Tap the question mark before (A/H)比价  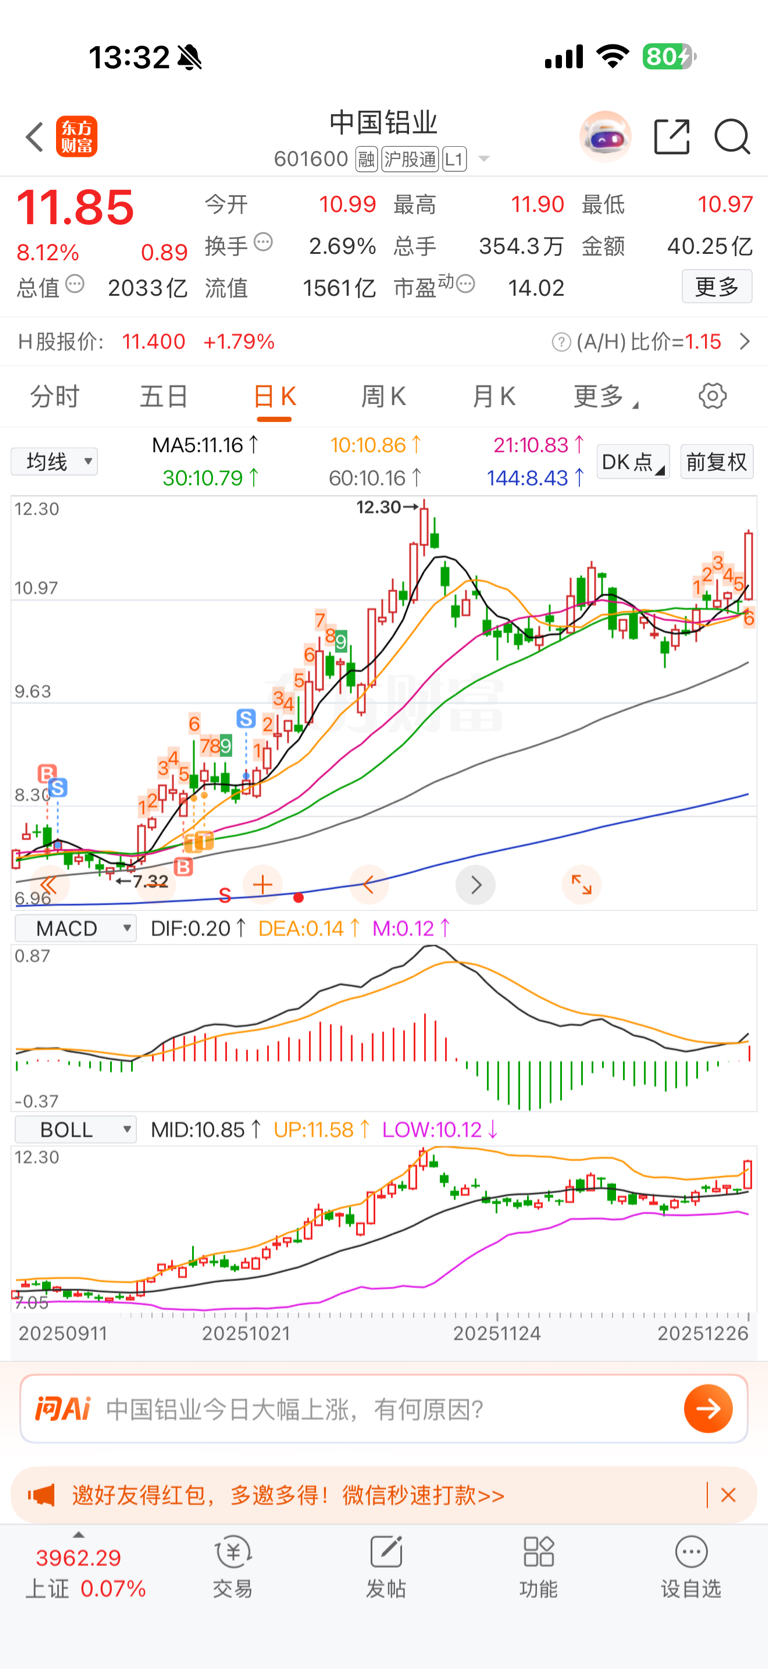(561, 343)
